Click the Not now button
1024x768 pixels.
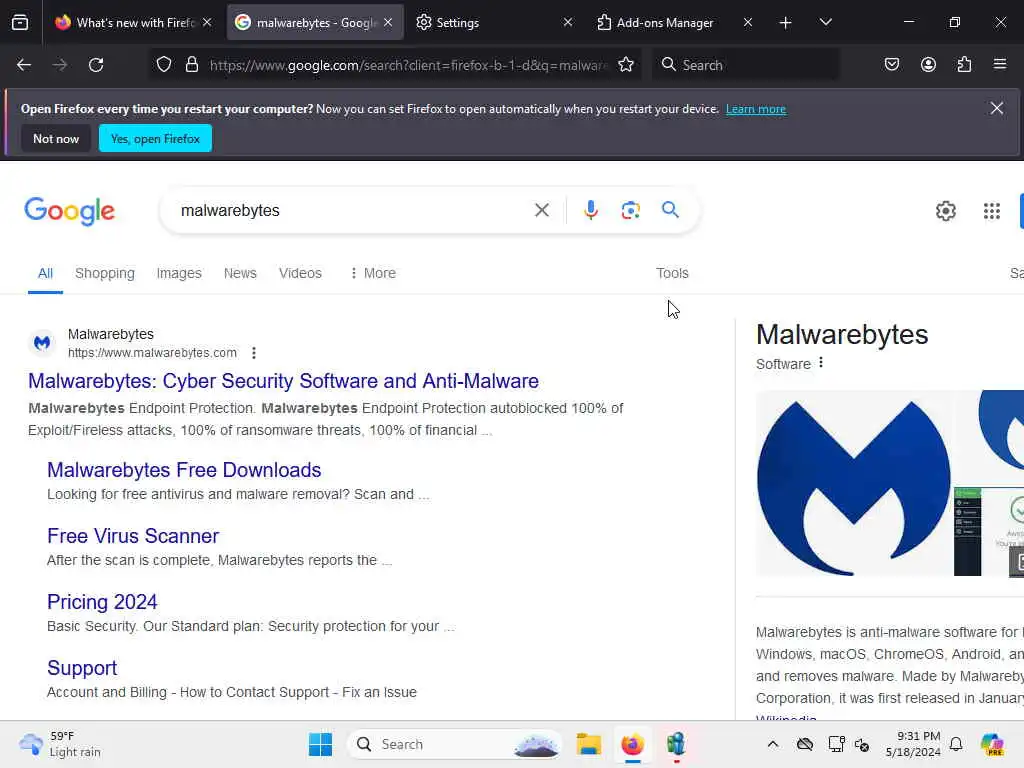pos(56,138)
